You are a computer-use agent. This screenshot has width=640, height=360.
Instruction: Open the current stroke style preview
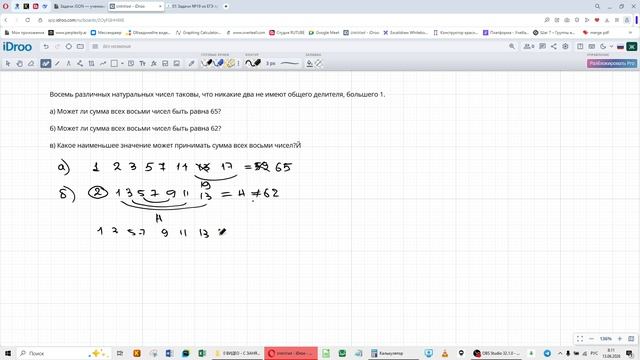point(253,63)
